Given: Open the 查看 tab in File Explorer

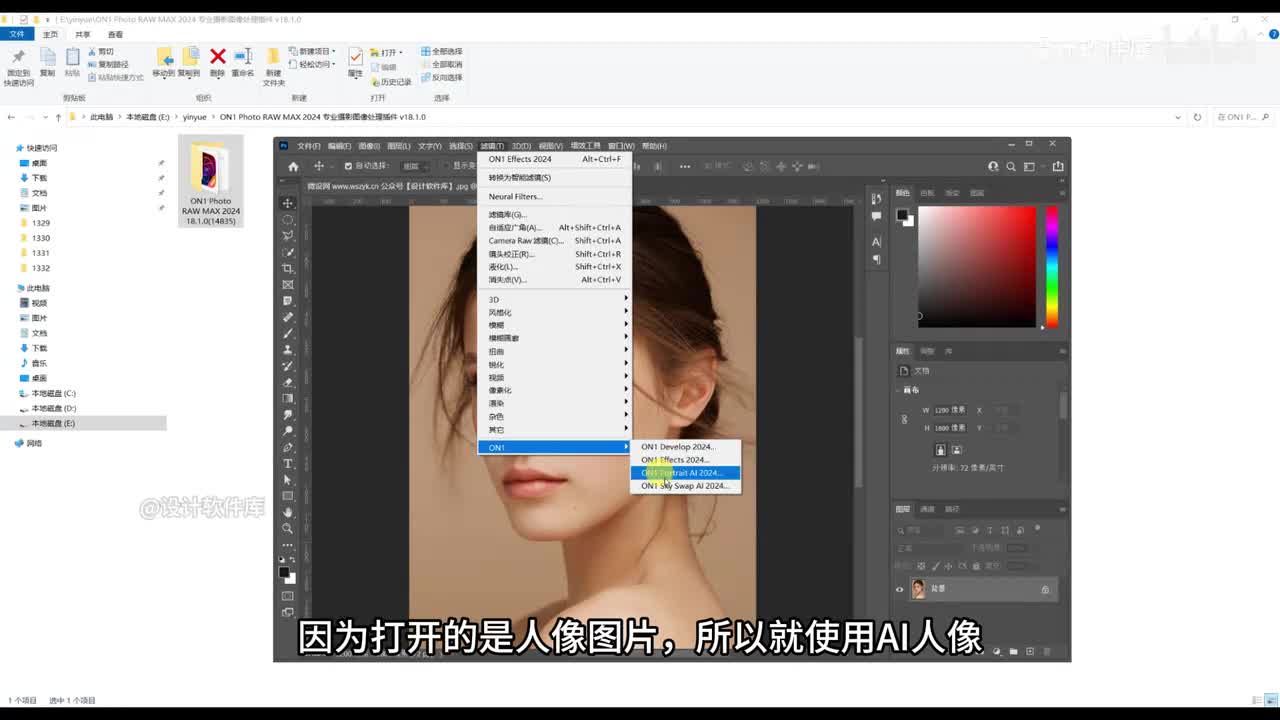Looking at the screenshot, I should coord(115,34).
